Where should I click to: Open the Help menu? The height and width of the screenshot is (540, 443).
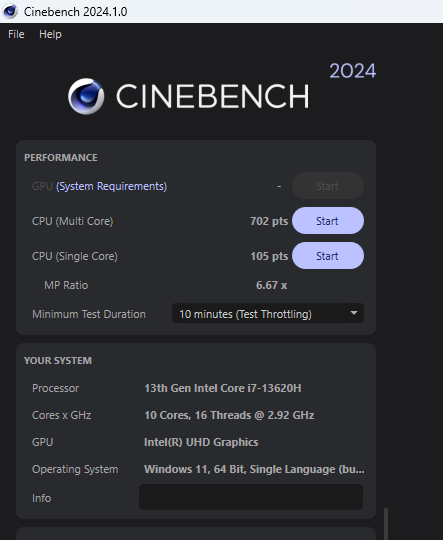pos(50,34)
